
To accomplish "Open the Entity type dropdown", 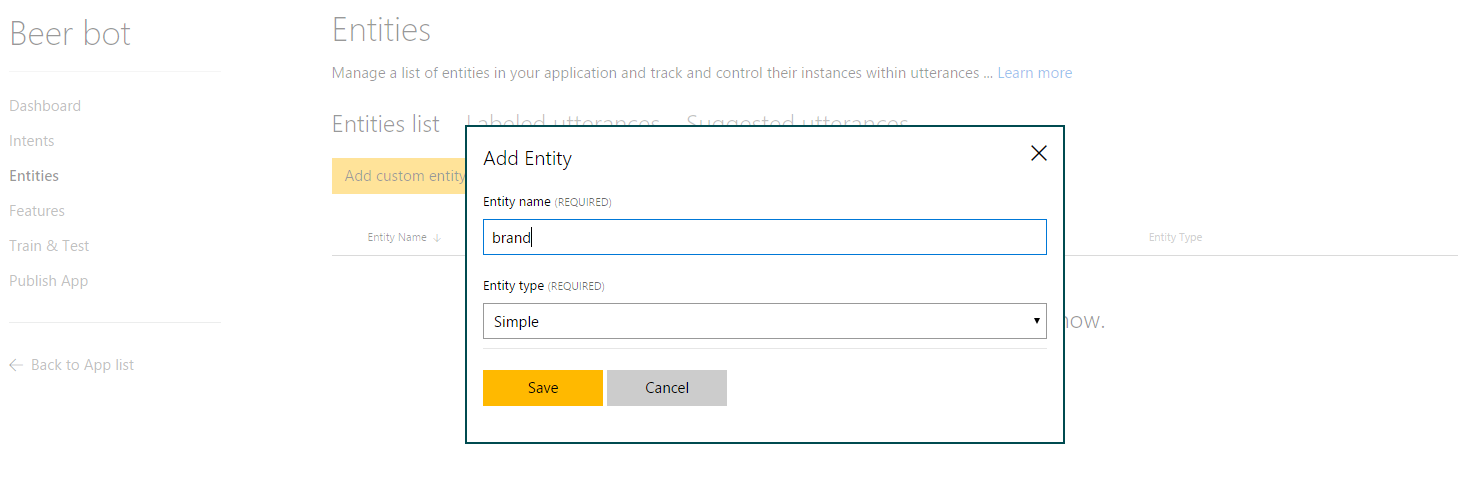I will point(764,321).
